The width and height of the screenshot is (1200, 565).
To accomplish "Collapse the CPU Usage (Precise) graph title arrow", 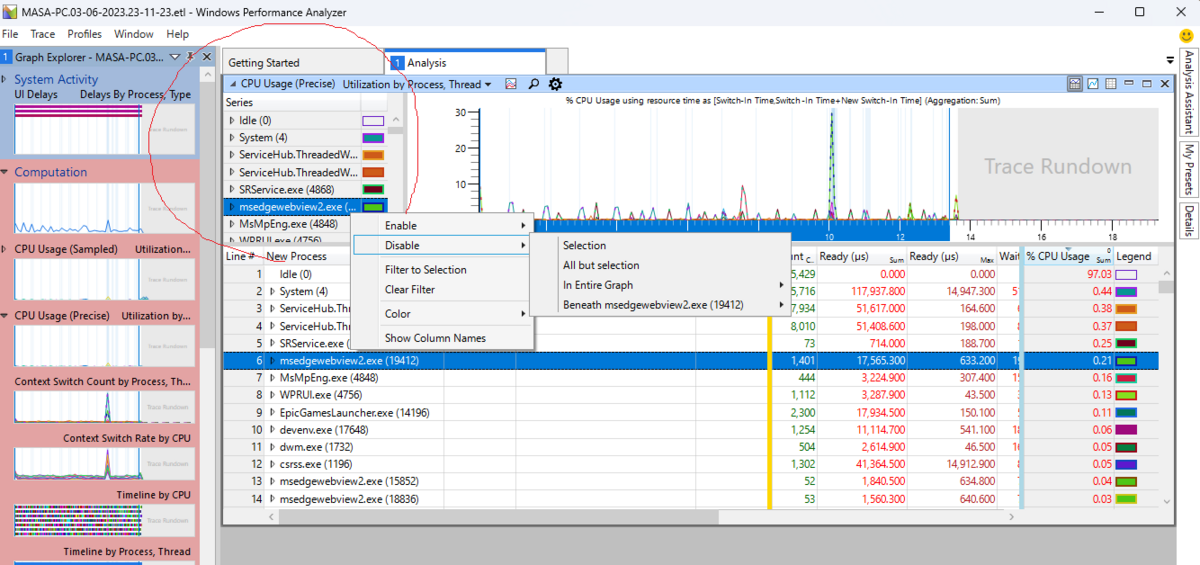I will [233, 85].
